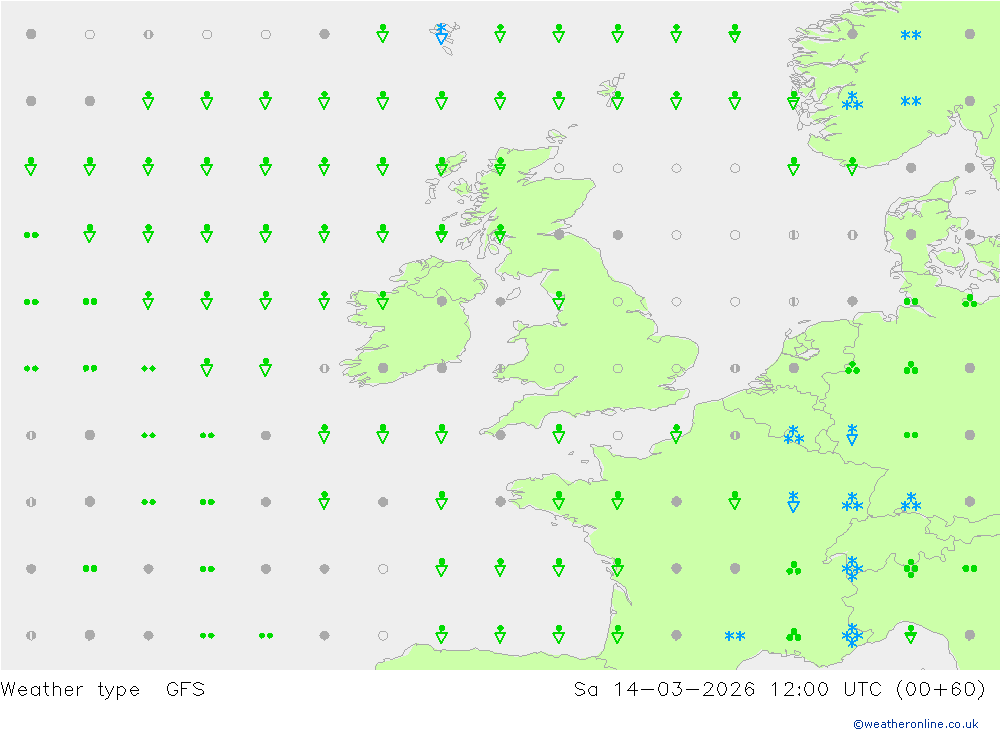Click the four-dot heavy rain symbol over the Alps
The width and height of the screenshot is (1000, 733).
(x=911, y=568)
